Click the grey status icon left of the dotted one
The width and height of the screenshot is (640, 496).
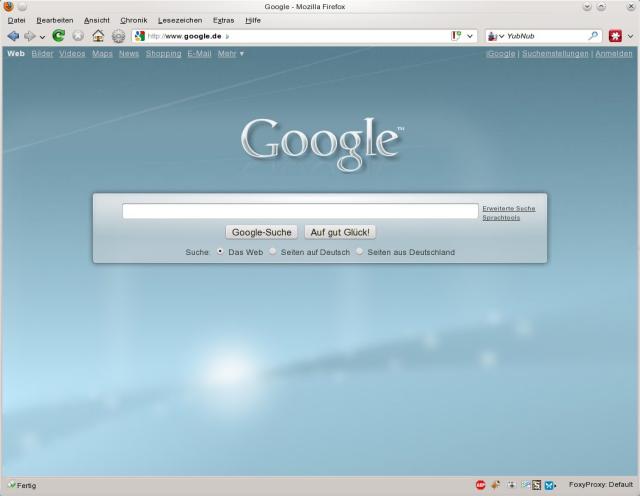click(x=511, y=485)
